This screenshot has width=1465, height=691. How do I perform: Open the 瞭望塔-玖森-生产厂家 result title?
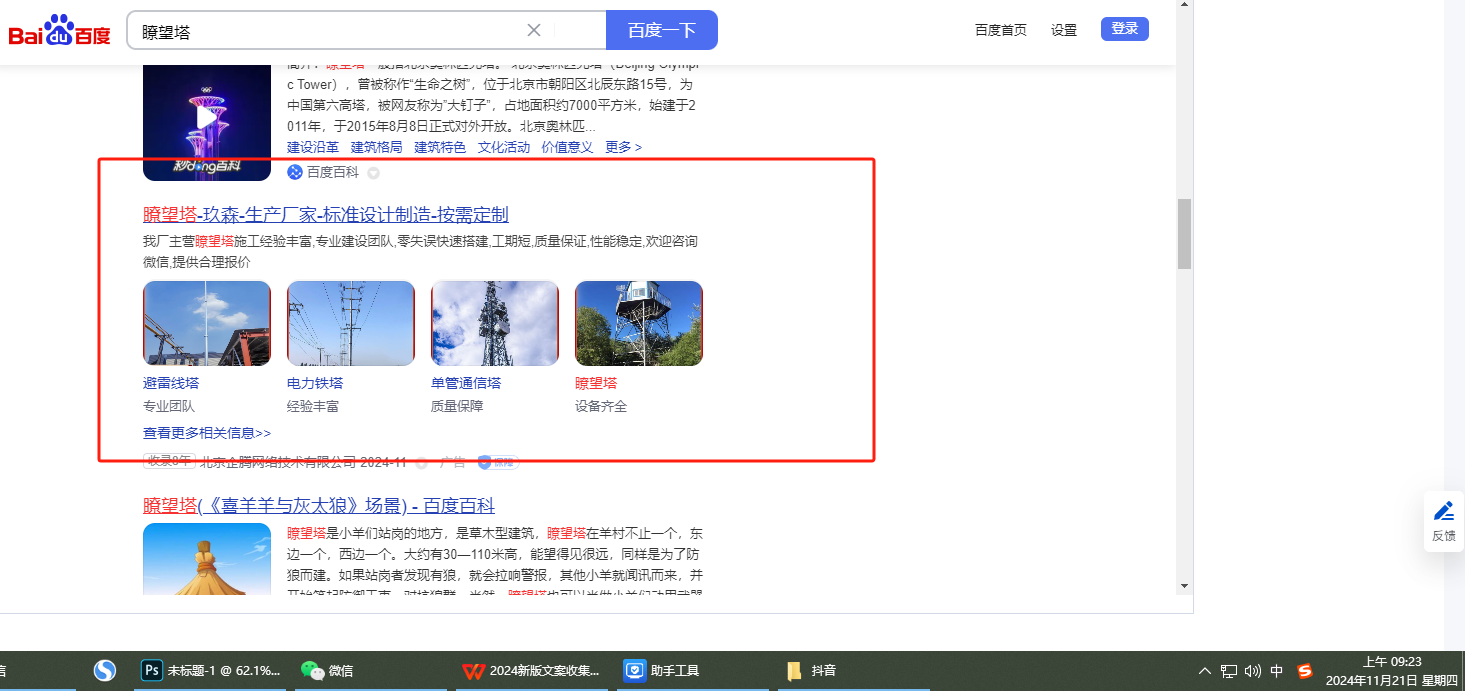pos(326,214)
